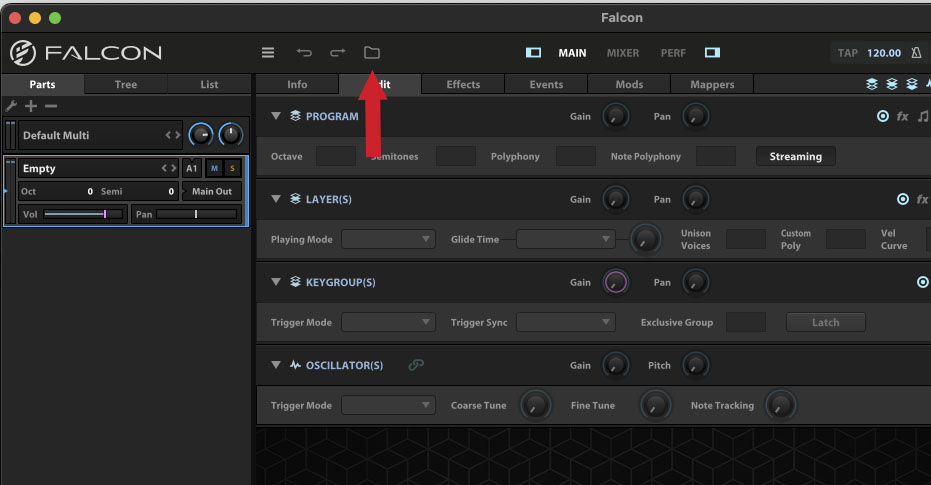This screenshot has height=485, width=931.
Task: Open the Mappers tab
Action: pyautogui.click(x=712, y=84)
